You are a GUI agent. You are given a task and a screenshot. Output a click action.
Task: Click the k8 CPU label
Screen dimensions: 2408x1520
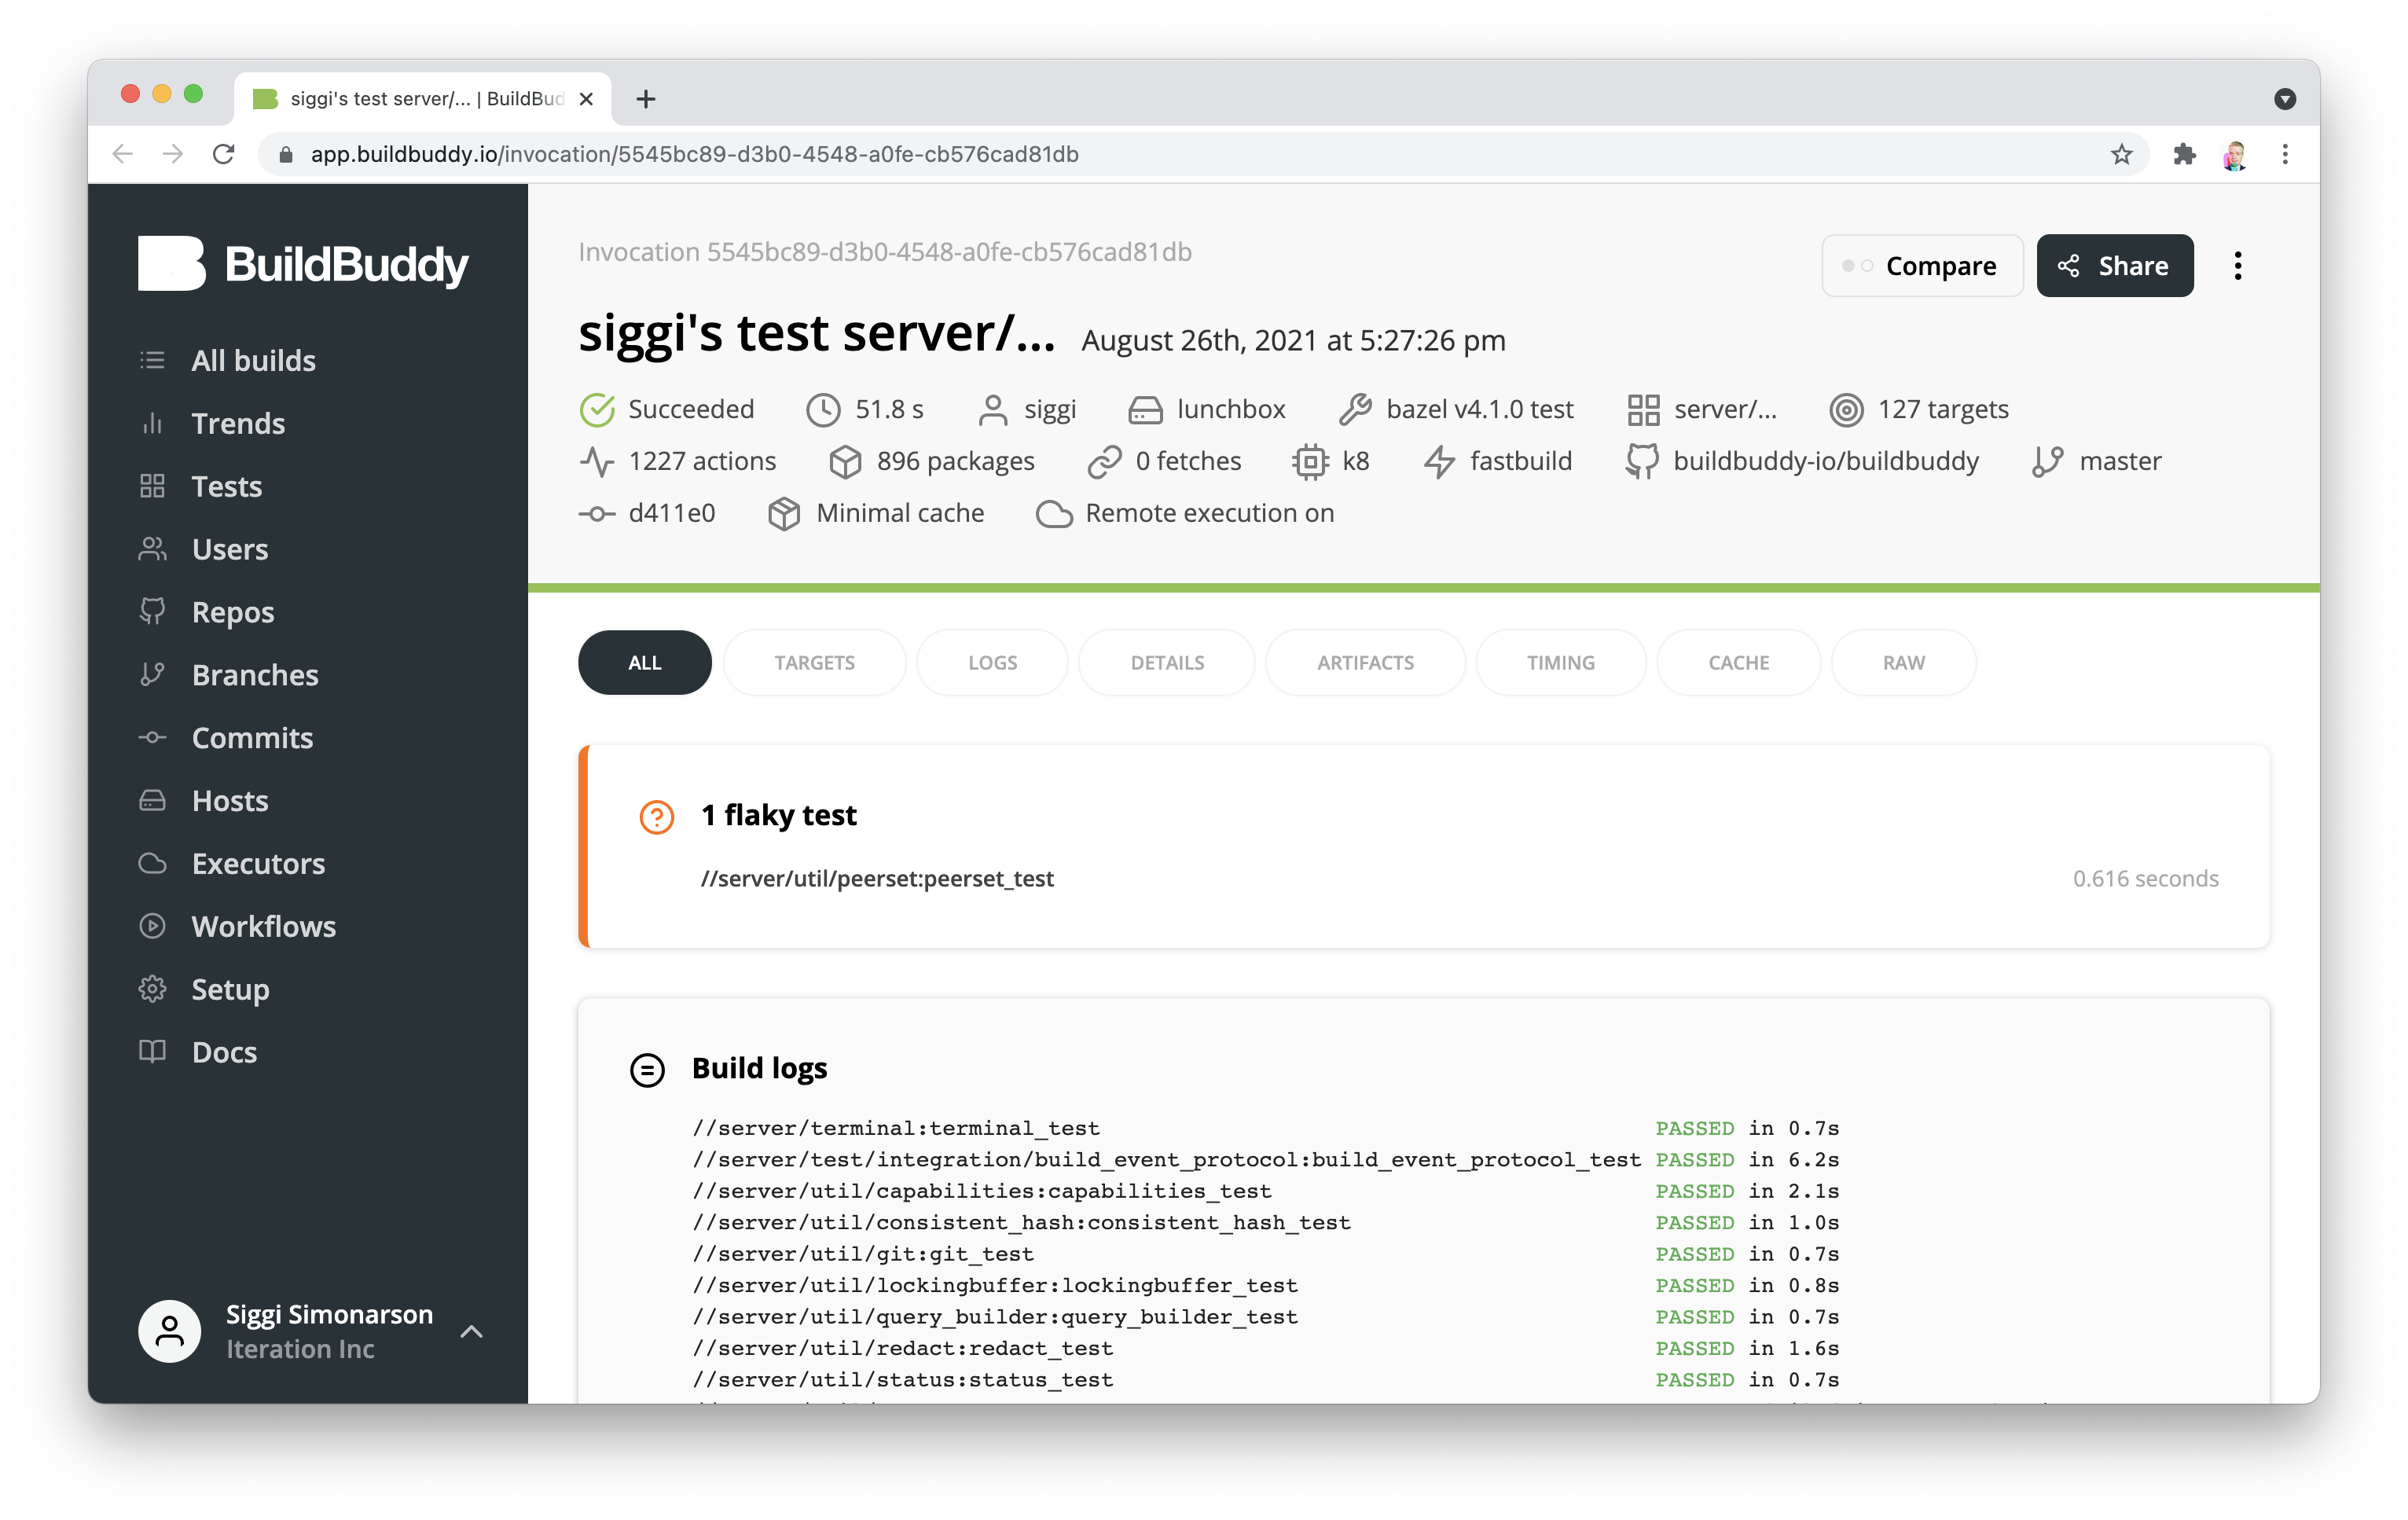1355,461
